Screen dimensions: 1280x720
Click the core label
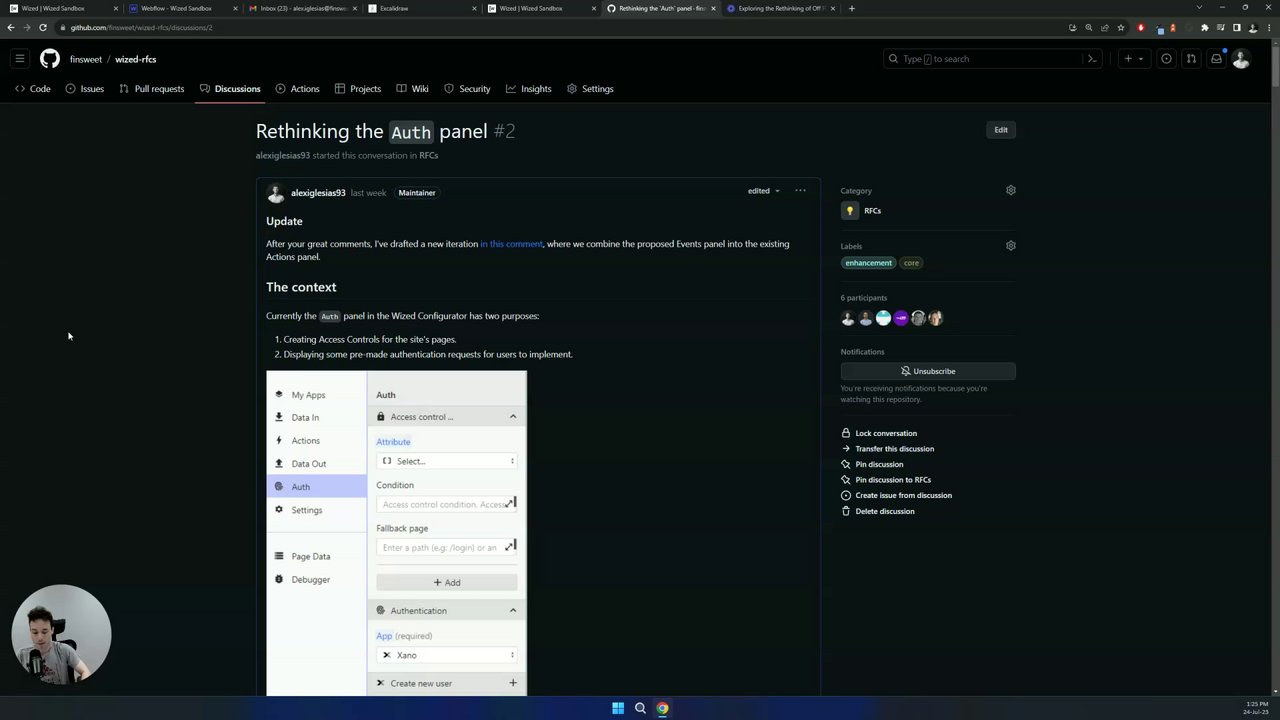911,263
